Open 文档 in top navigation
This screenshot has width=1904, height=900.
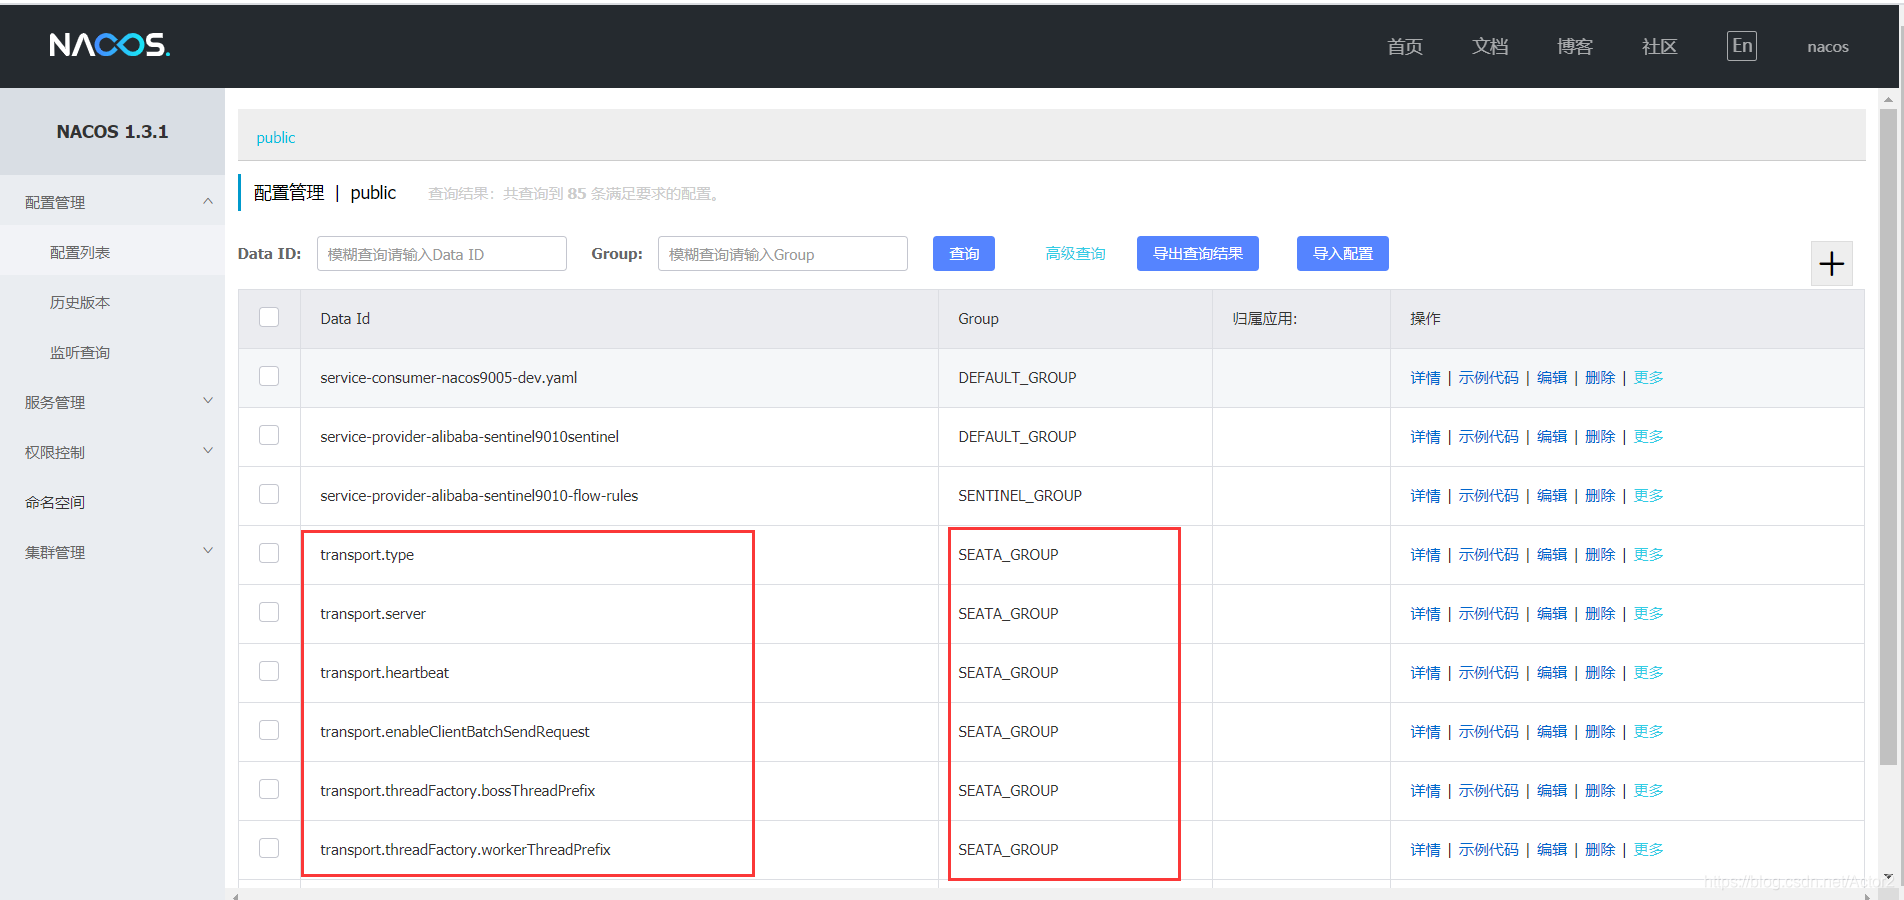(1490, 47)
